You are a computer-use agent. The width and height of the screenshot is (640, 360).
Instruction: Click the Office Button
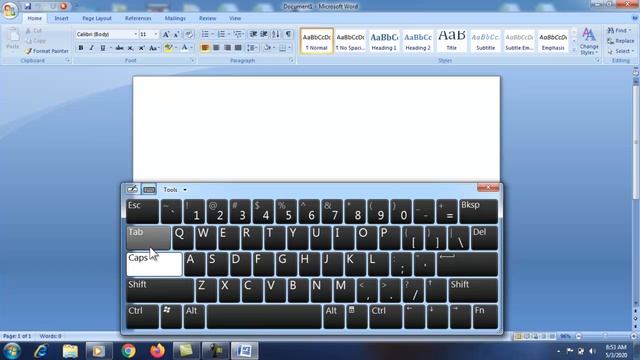pos(9,10)
